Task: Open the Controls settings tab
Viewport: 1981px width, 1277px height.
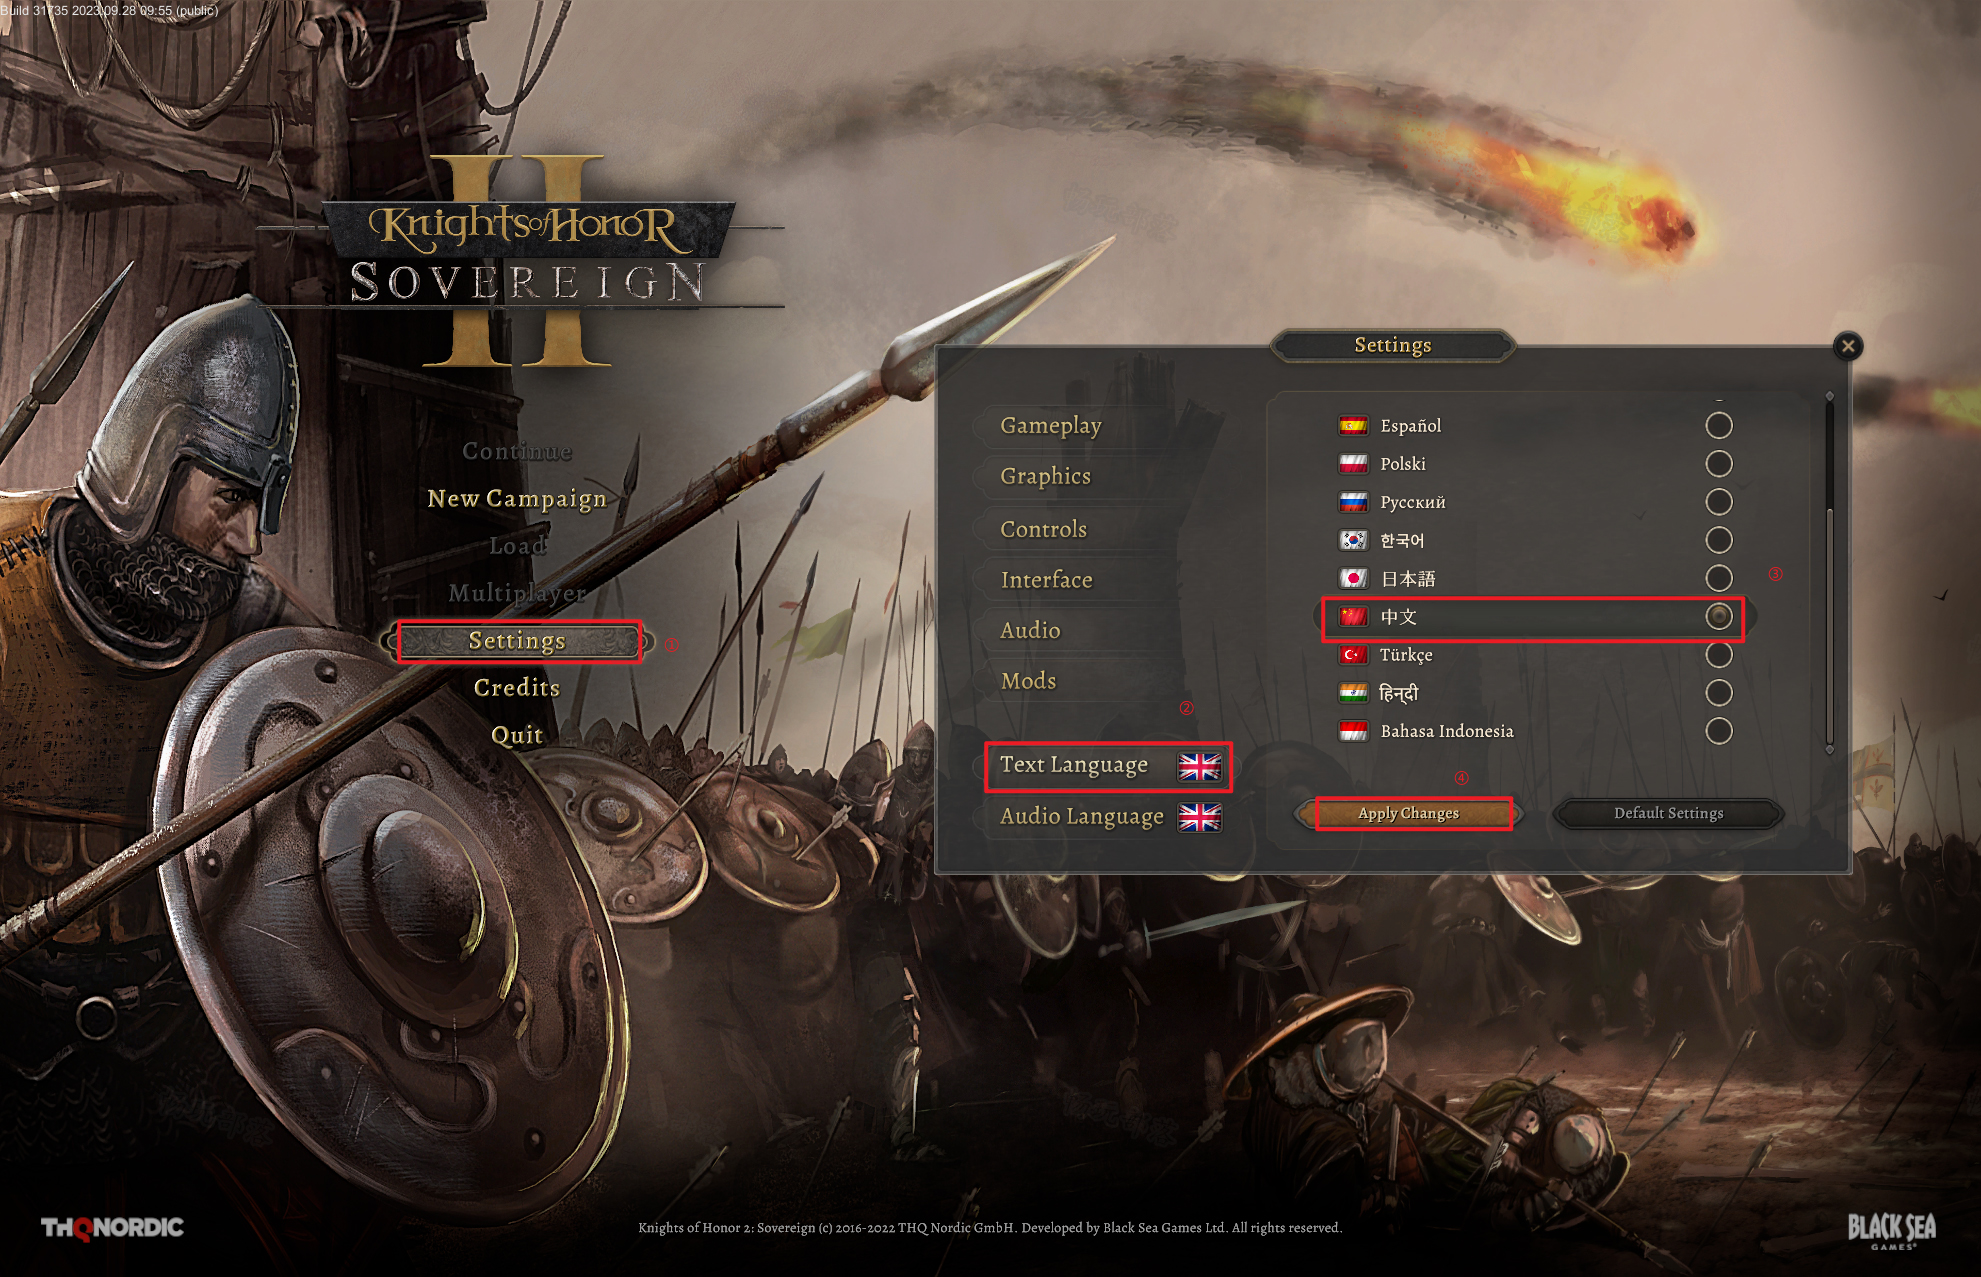Action: pos(1043,529)
